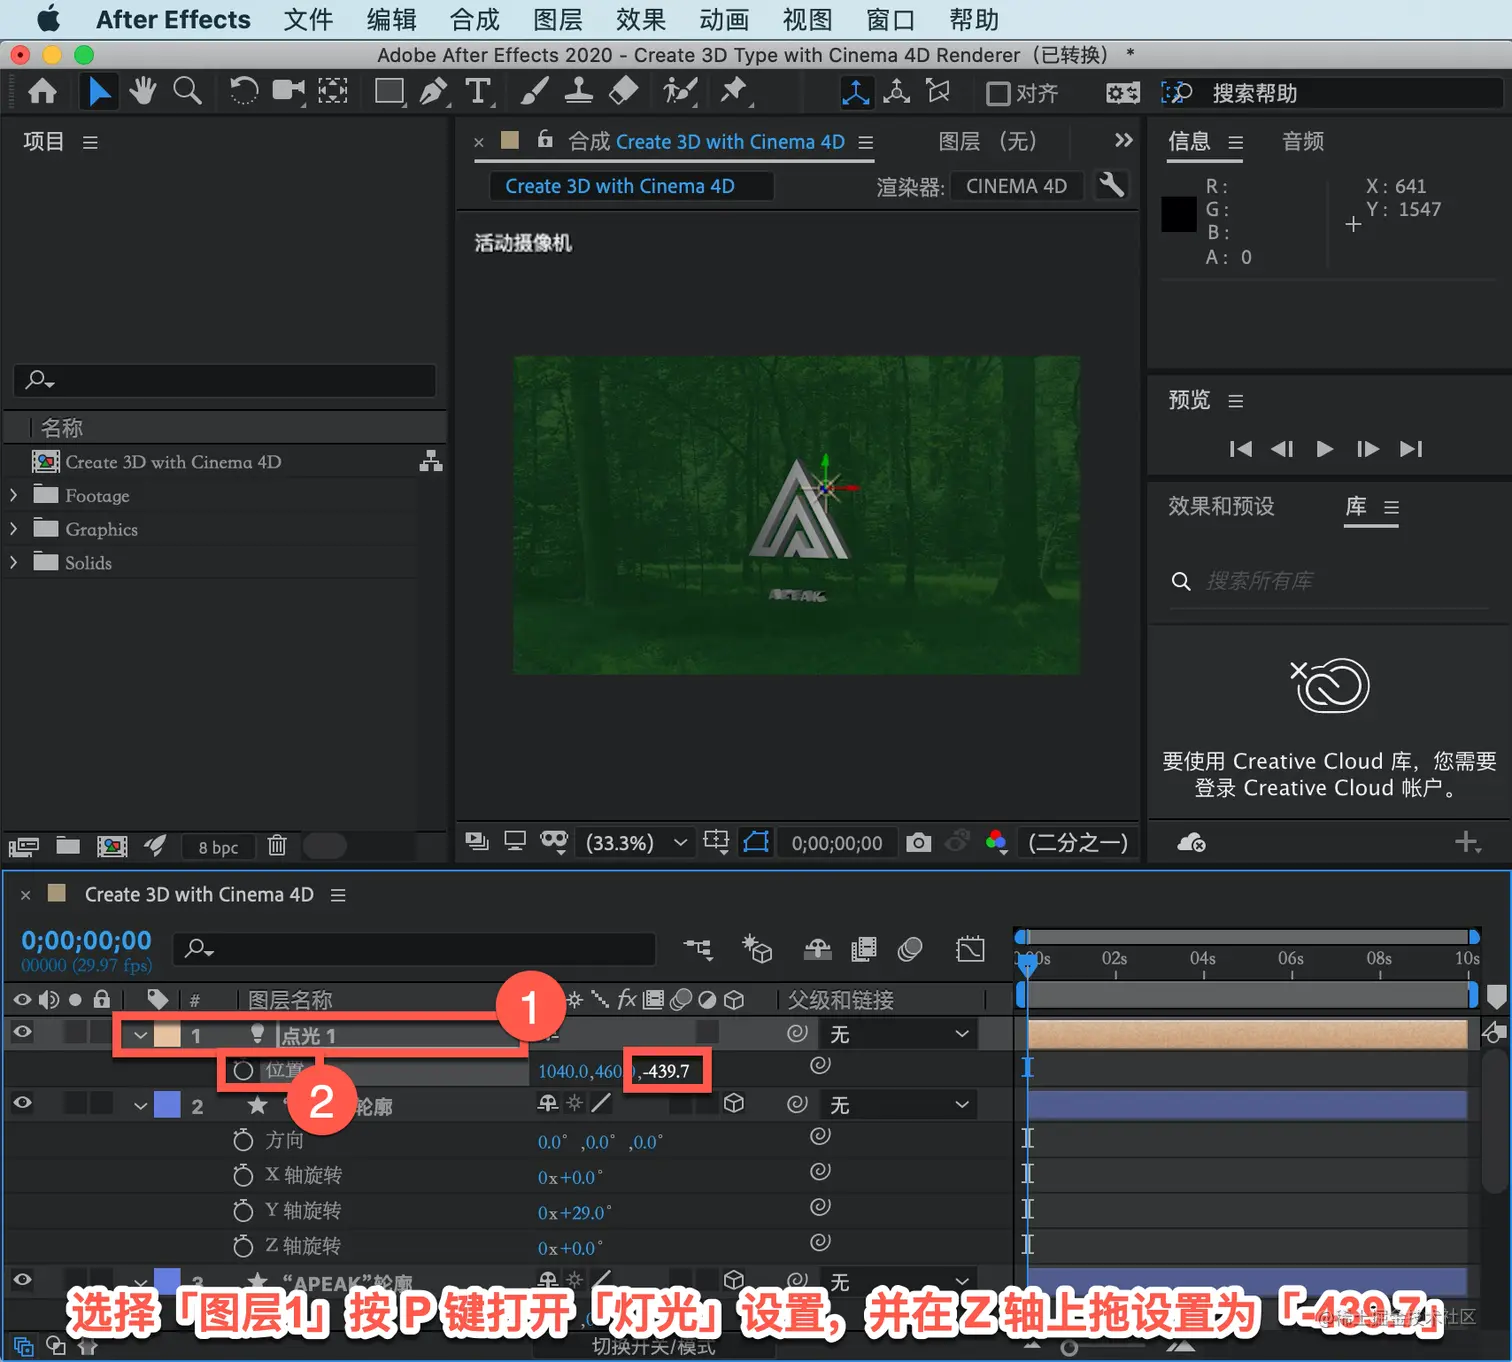Open parent dropdown for 点光 1 layer
Screen dimensions: 1512x1362
tap(899, 1034)
